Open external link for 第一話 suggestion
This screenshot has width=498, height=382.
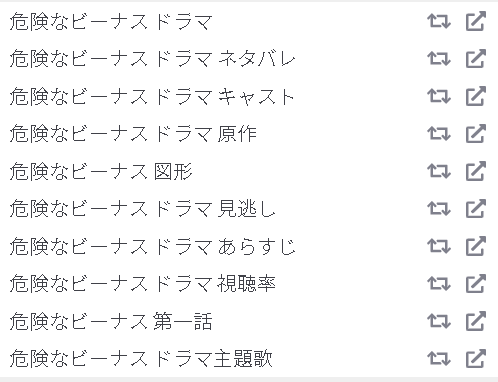[x=476, y=321]
